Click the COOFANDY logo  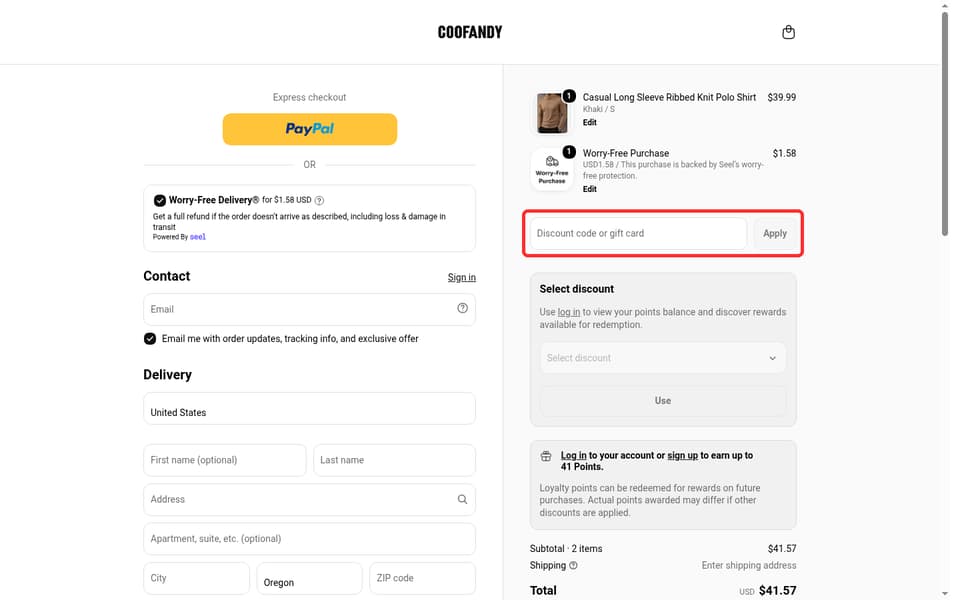click(470, 32)
